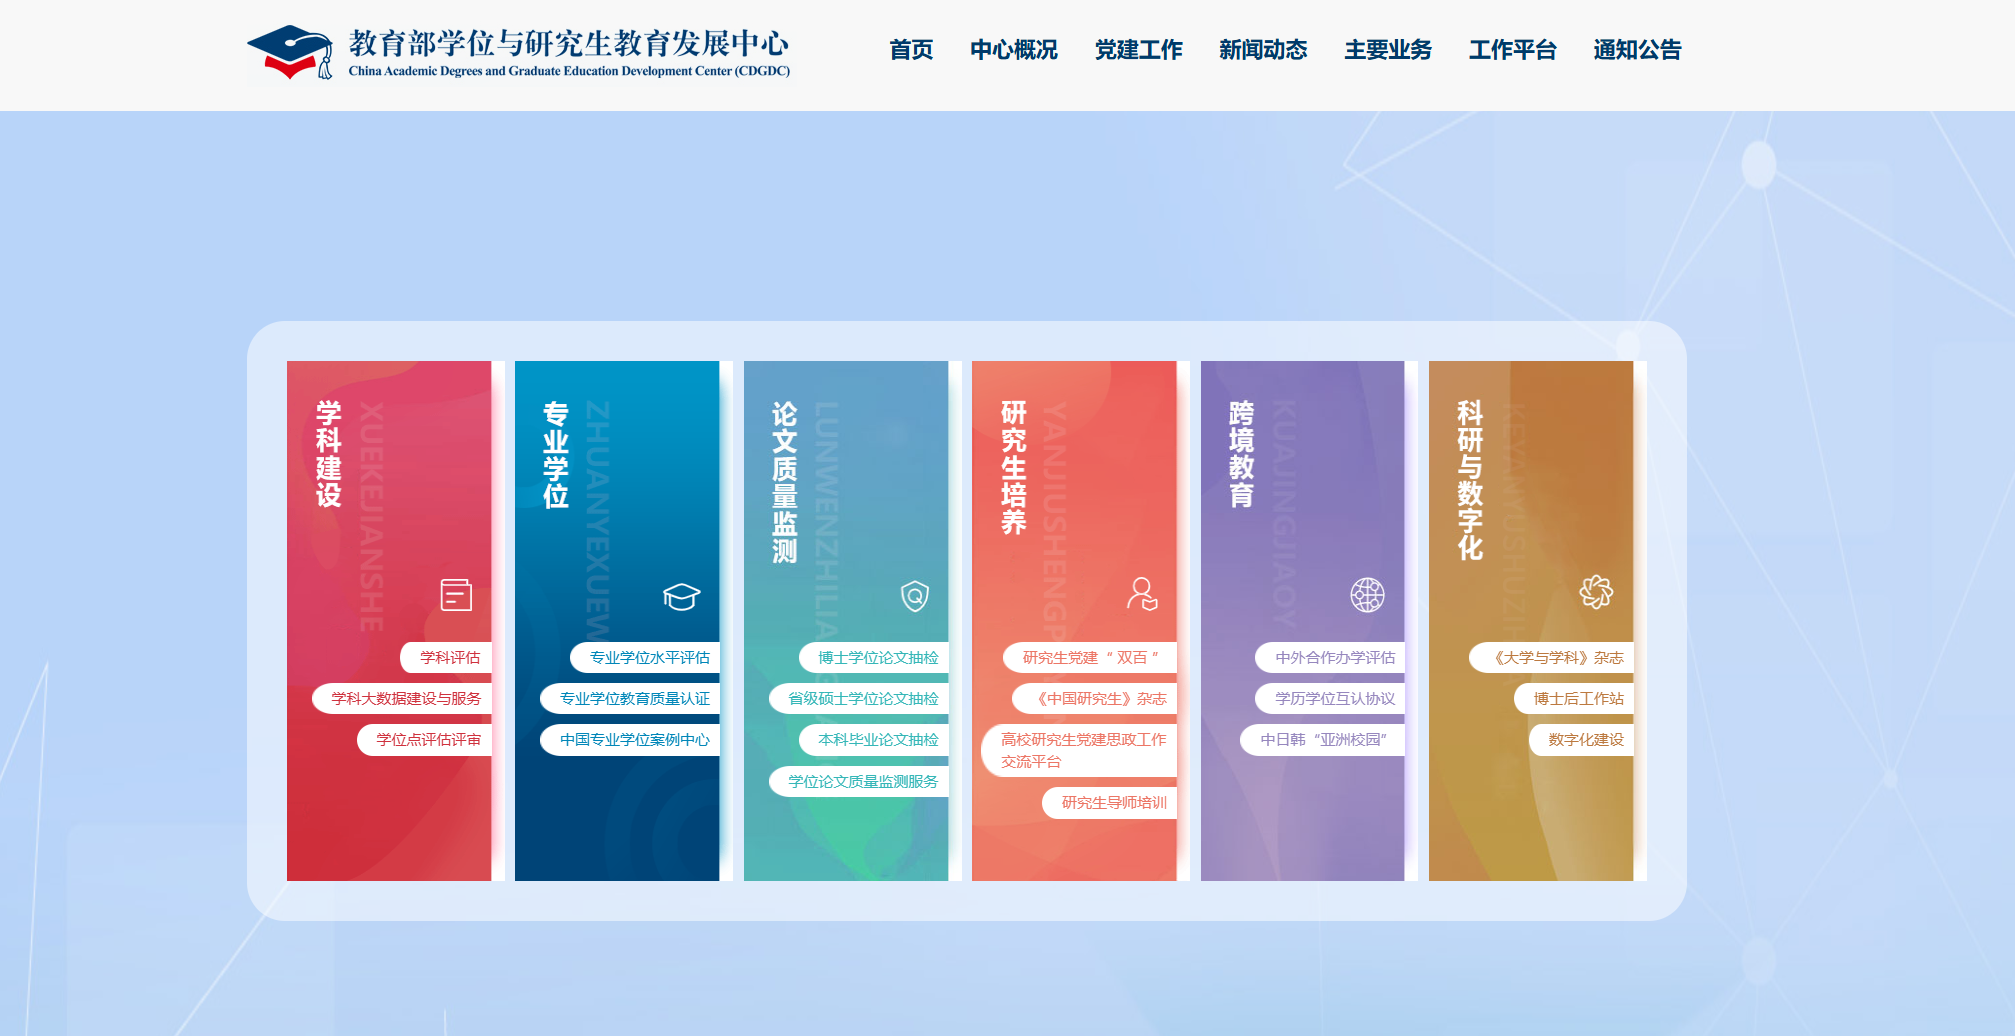Click the document icon in 学科建设 card
The height and width of the screenshot is (1036, 2015).
[456, 595]
